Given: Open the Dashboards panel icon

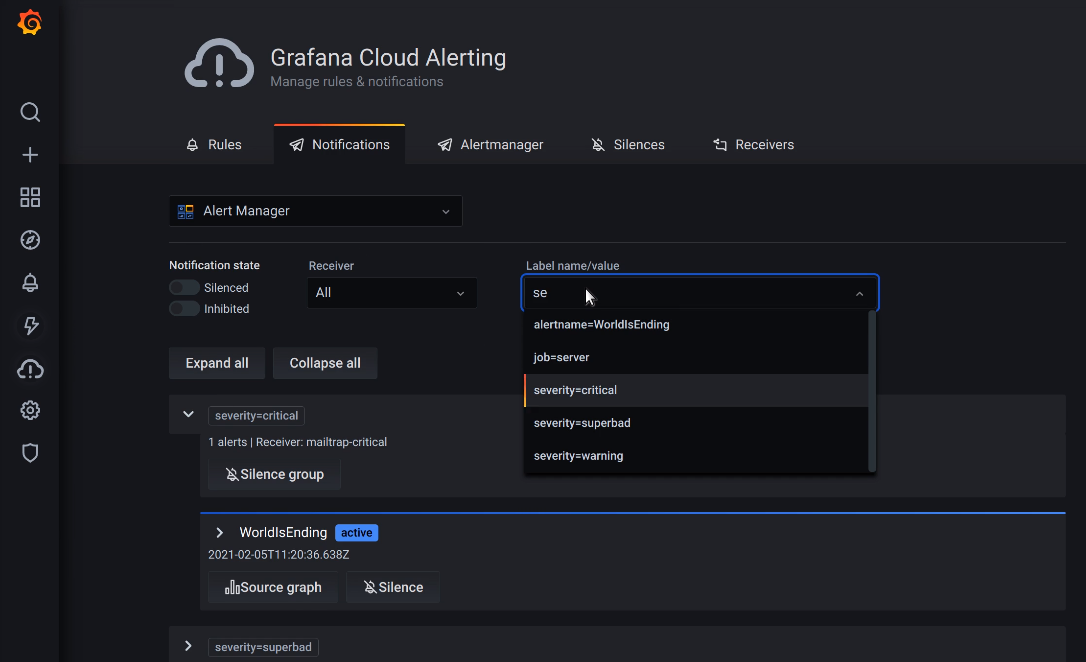Looking at the screenshot, I should coord(29,197).
